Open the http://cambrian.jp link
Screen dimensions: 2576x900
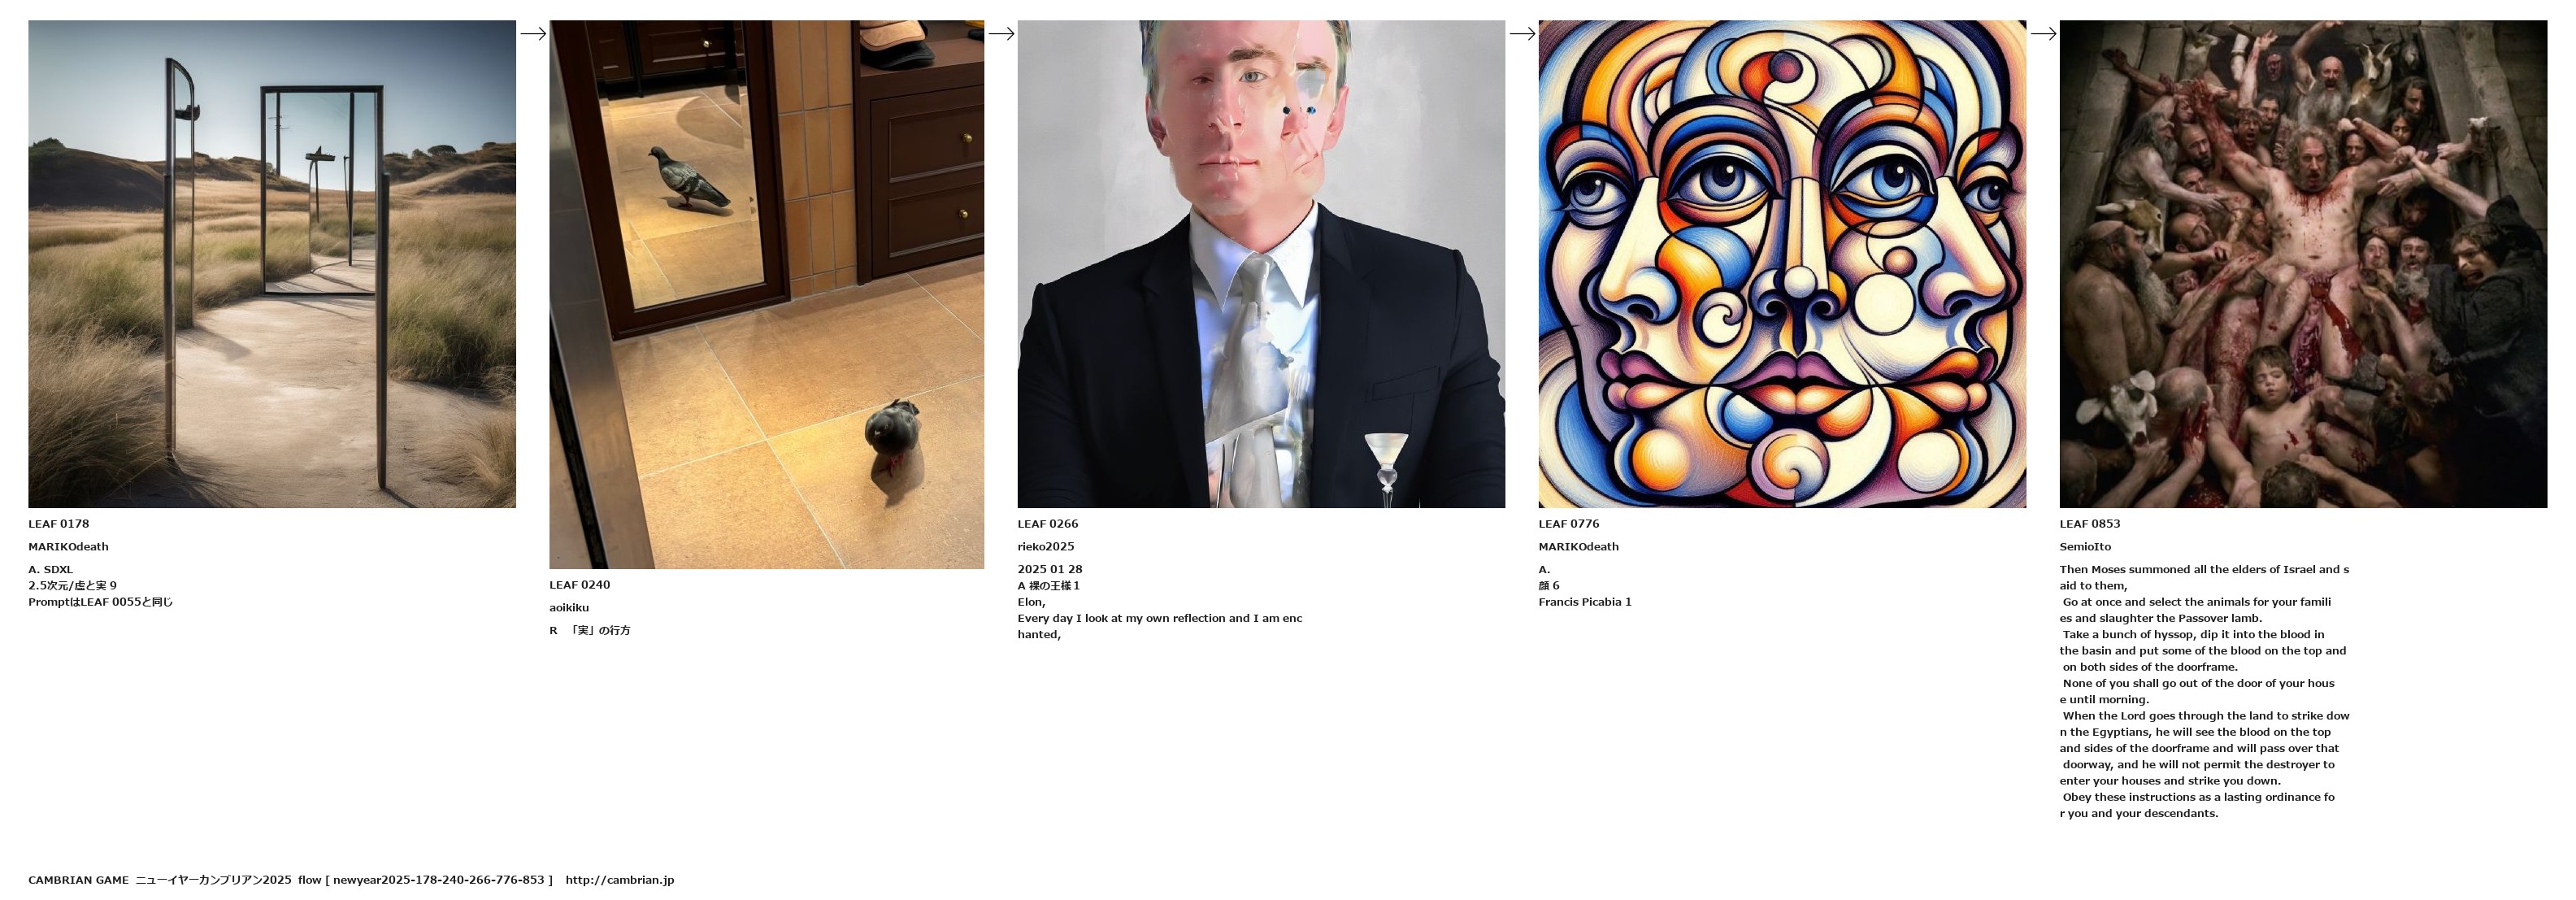coord(620,880)
